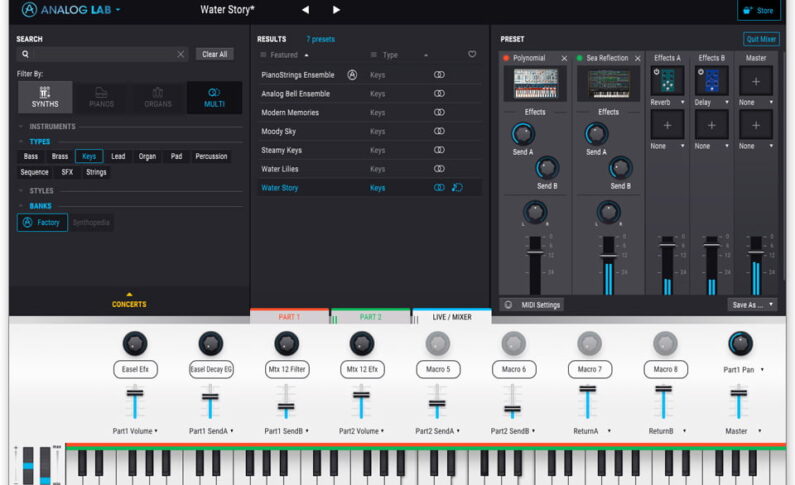Open the Sea Reflection instrument thumbnail
795x485 pixels.
608,84
